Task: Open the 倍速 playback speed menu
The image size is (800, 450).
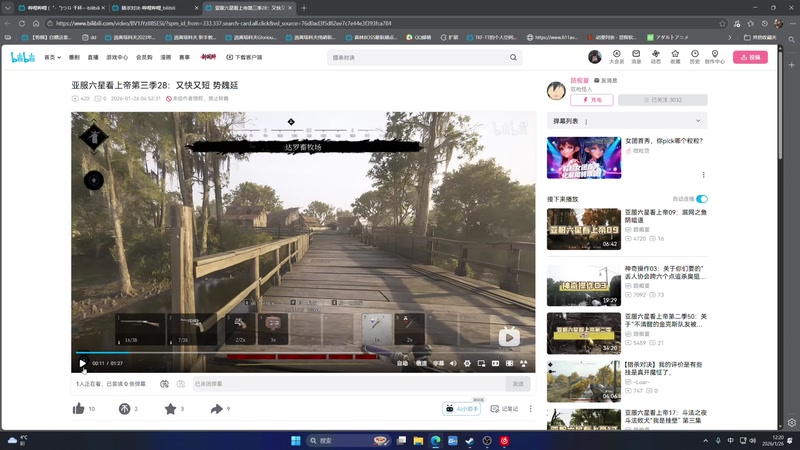Action: (421, 363)
